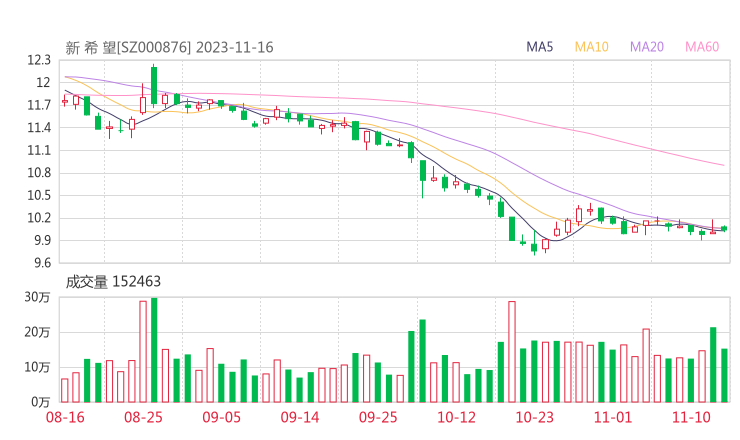Screen dimensions: 740x440
Task: Click the 12.3 price axis label
Action: (39, 60)
